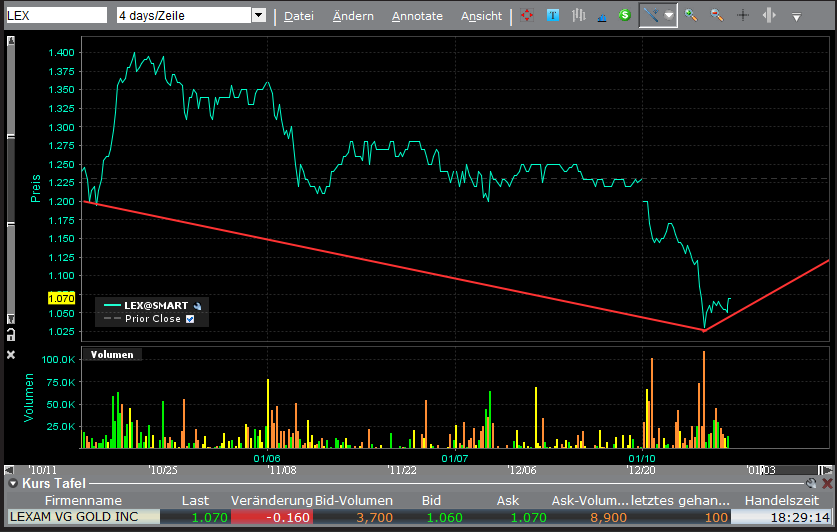The height and width of the screenshot is (532, 837).
Task: Click the Veränderung column header
Action: (271, 500)
